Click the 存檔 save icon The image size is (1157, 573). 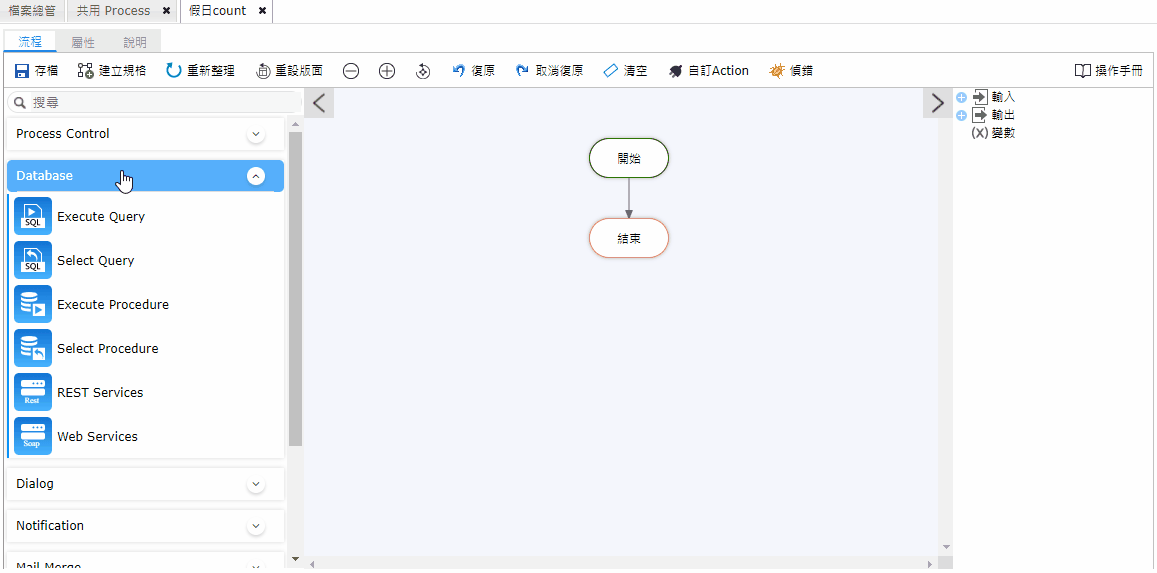(22, 71)
